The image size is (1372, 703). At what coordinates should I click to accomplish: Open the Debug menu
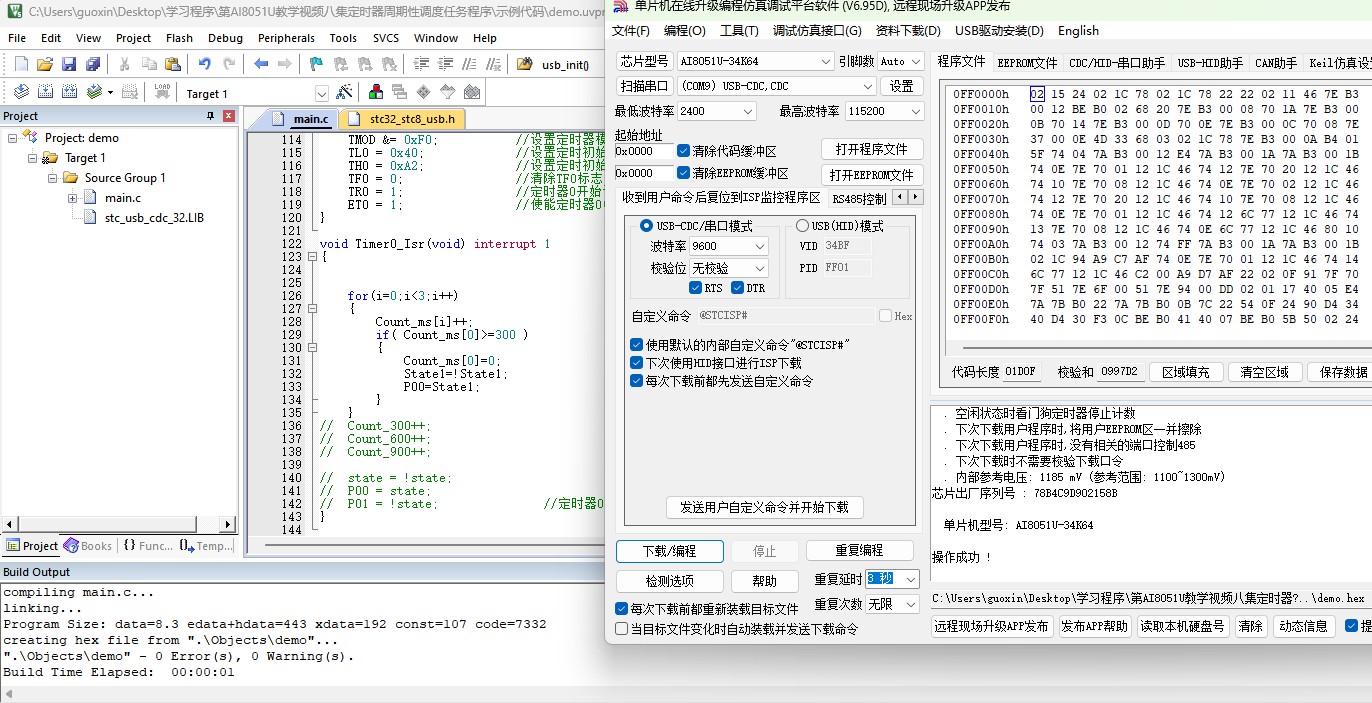225,38
